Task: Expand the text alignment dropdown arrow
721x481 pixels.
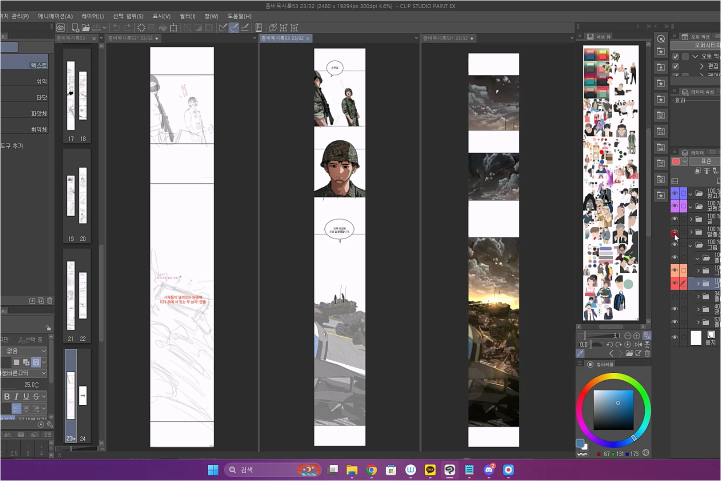Action: [44, 408]
